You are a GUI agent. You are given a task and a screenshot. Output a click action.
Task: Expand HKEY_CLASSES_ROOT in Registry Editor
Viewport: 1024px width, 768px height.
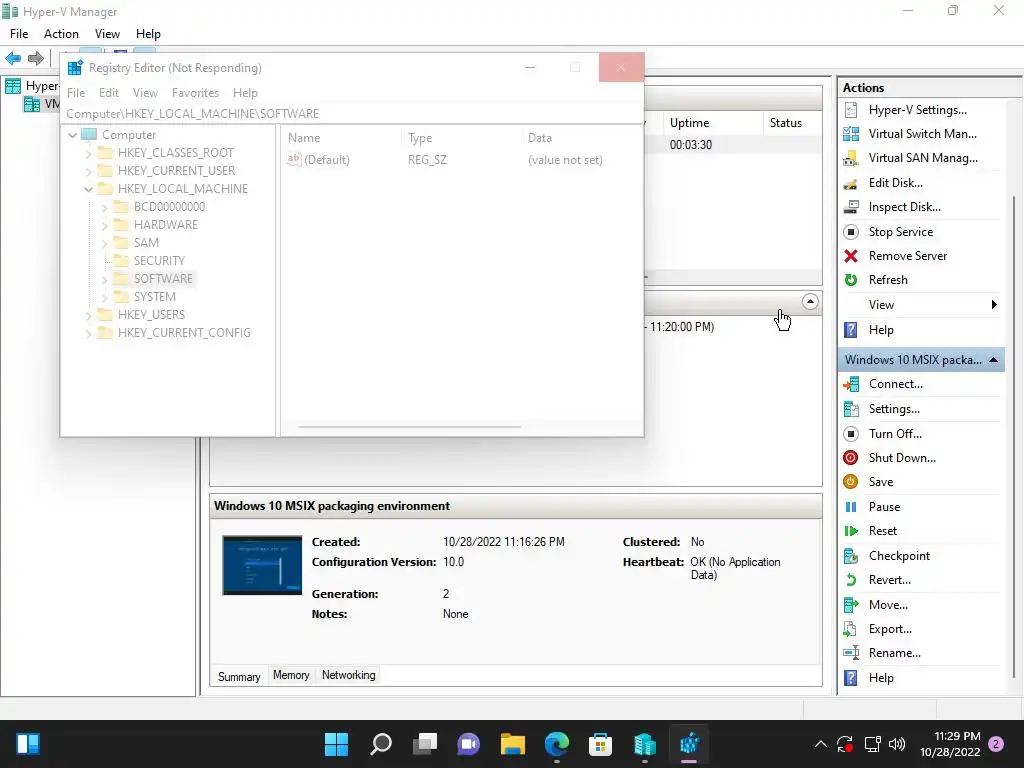click(89, 153)
